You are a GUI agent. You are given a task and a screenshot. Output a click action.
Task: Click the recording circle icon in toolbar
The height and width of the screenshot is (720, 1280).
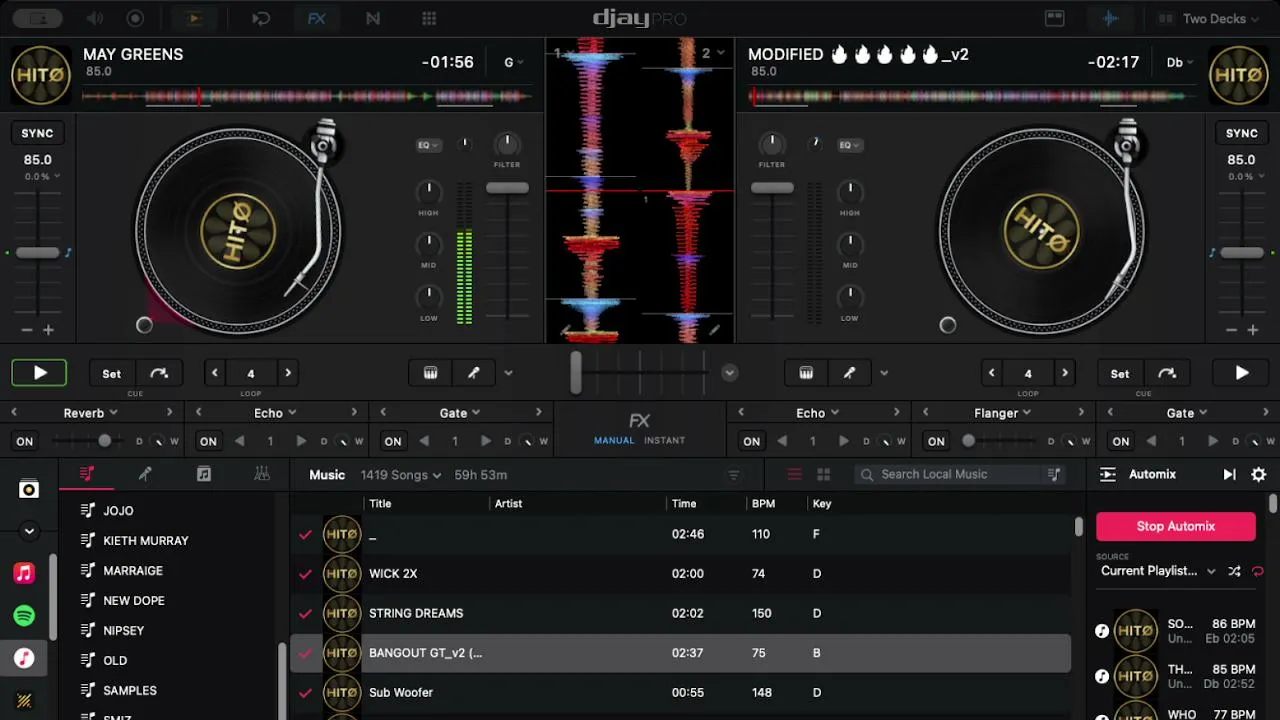tap(136, 19)
